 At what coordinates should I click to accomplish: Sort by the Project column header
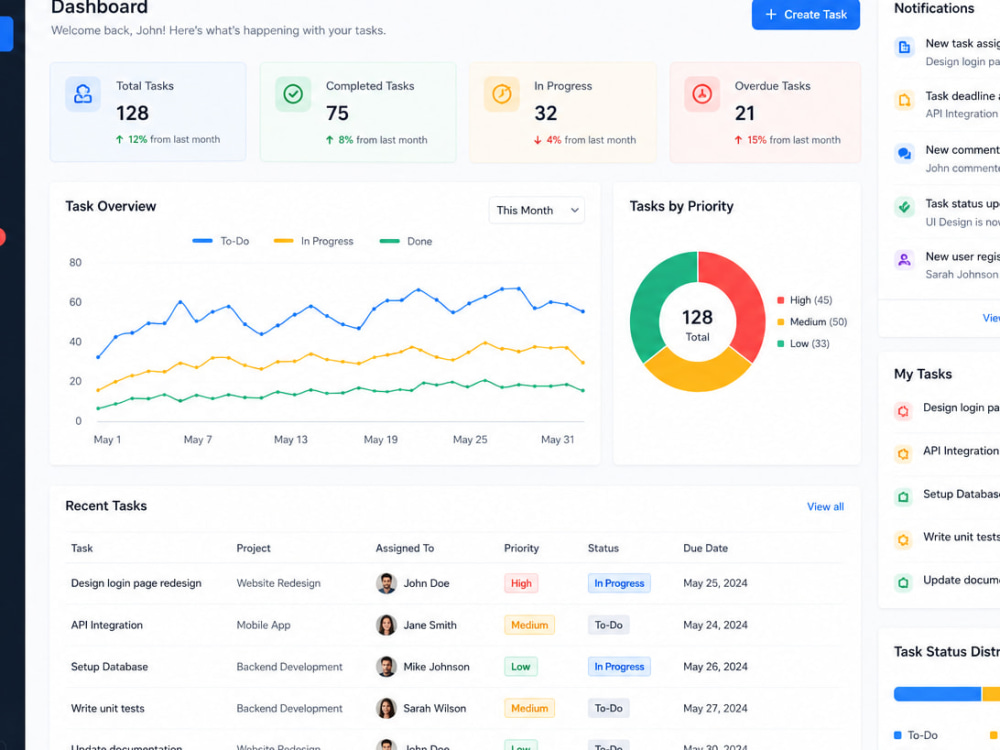coord(253,548)
